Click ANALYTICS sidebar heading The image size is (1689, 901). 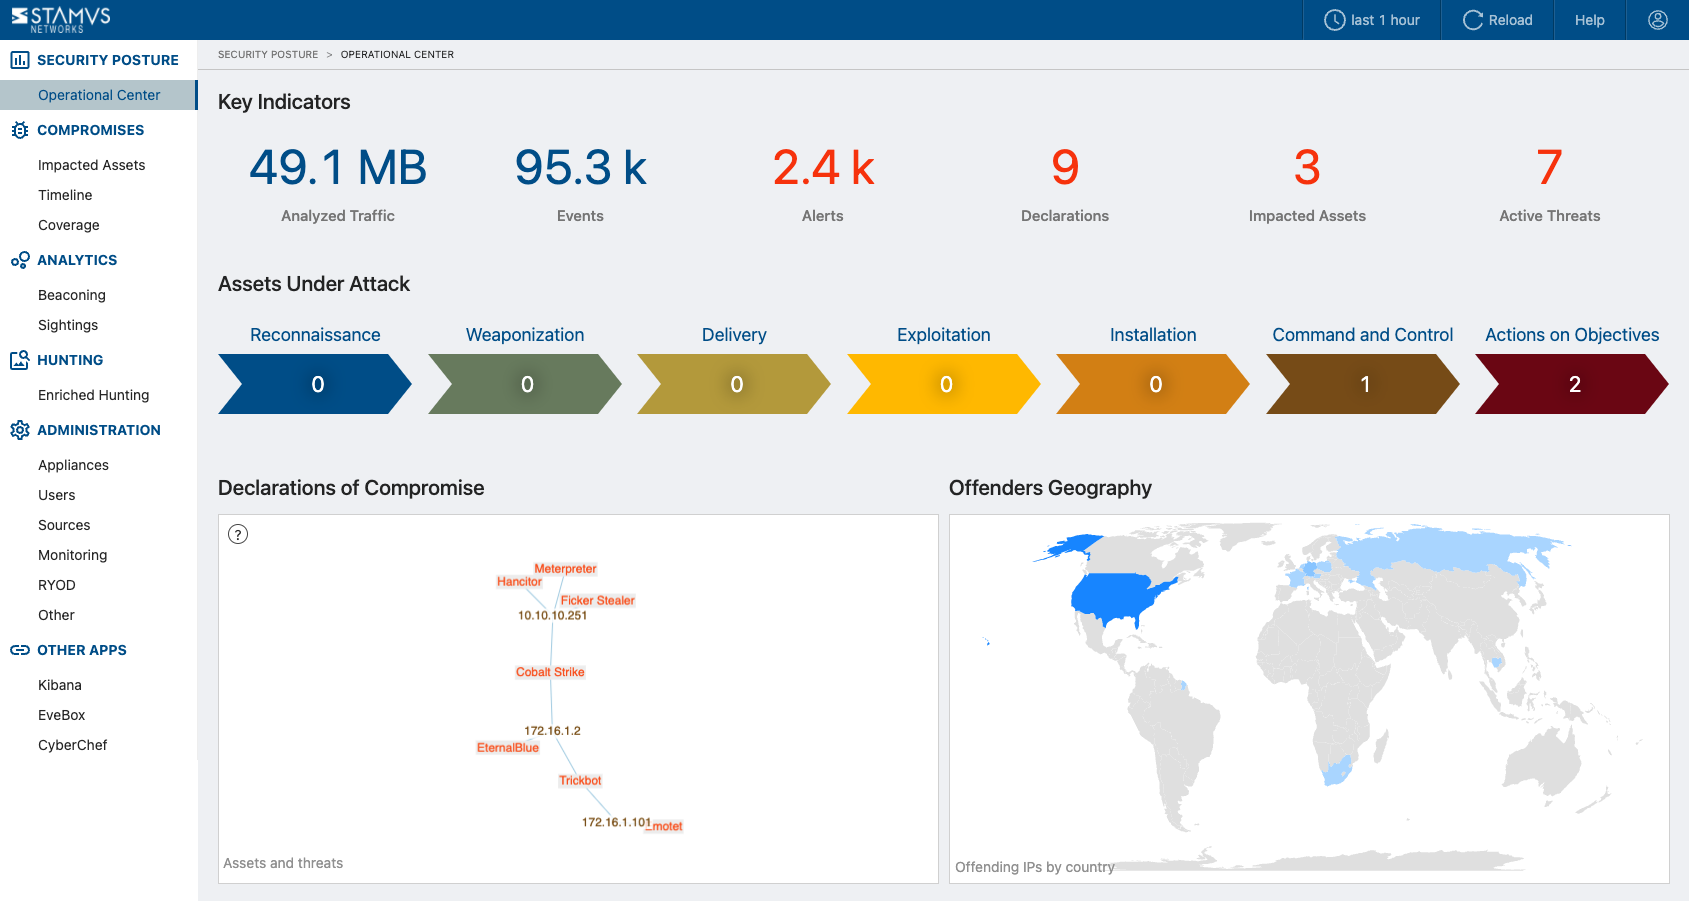77,260
